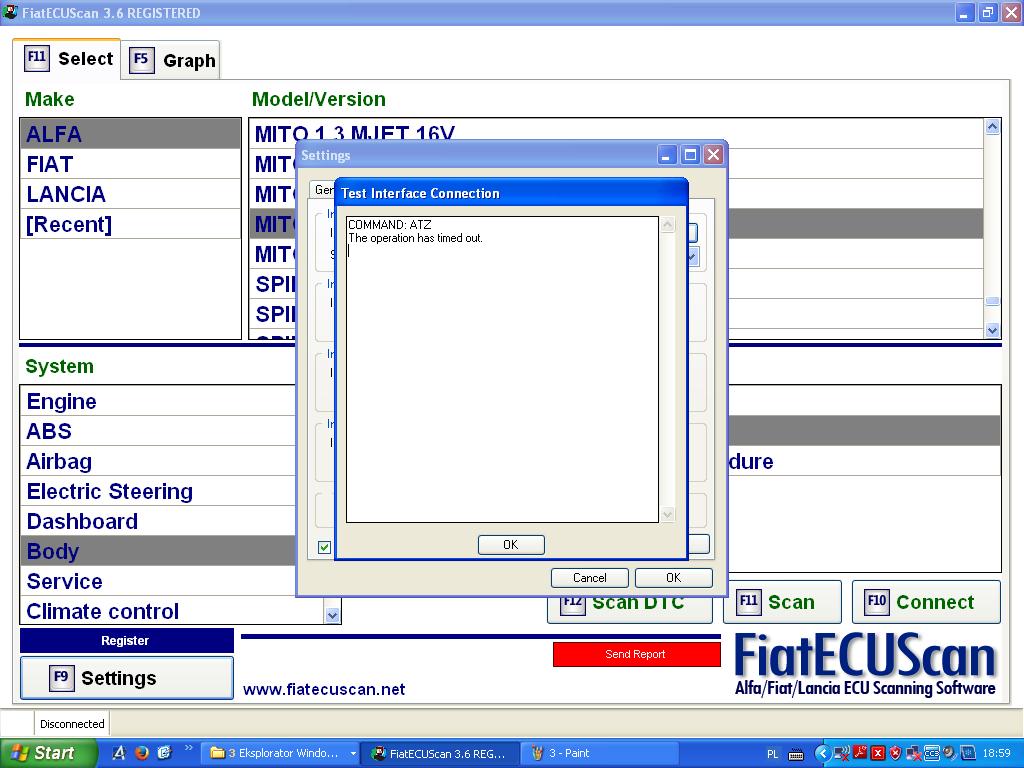Confirm OK in Test Interface Connection dialog
The width and height of the screenshot is (1024, 768).
(x=511, y=544)
